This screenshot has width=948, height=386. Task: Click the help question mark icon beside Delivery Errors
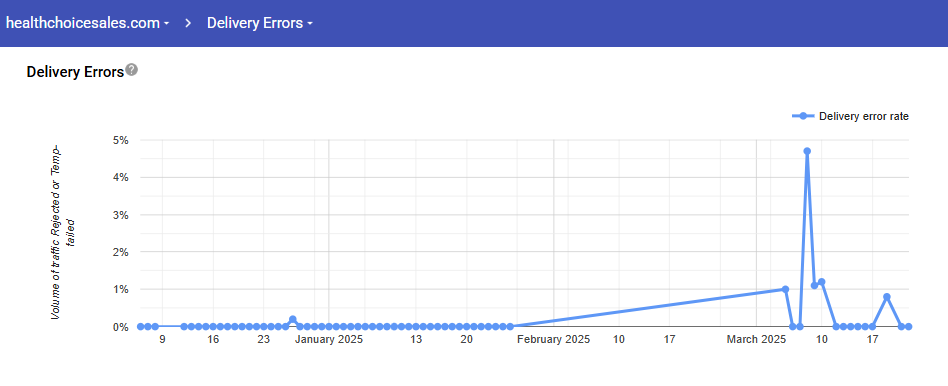point(132,70)
